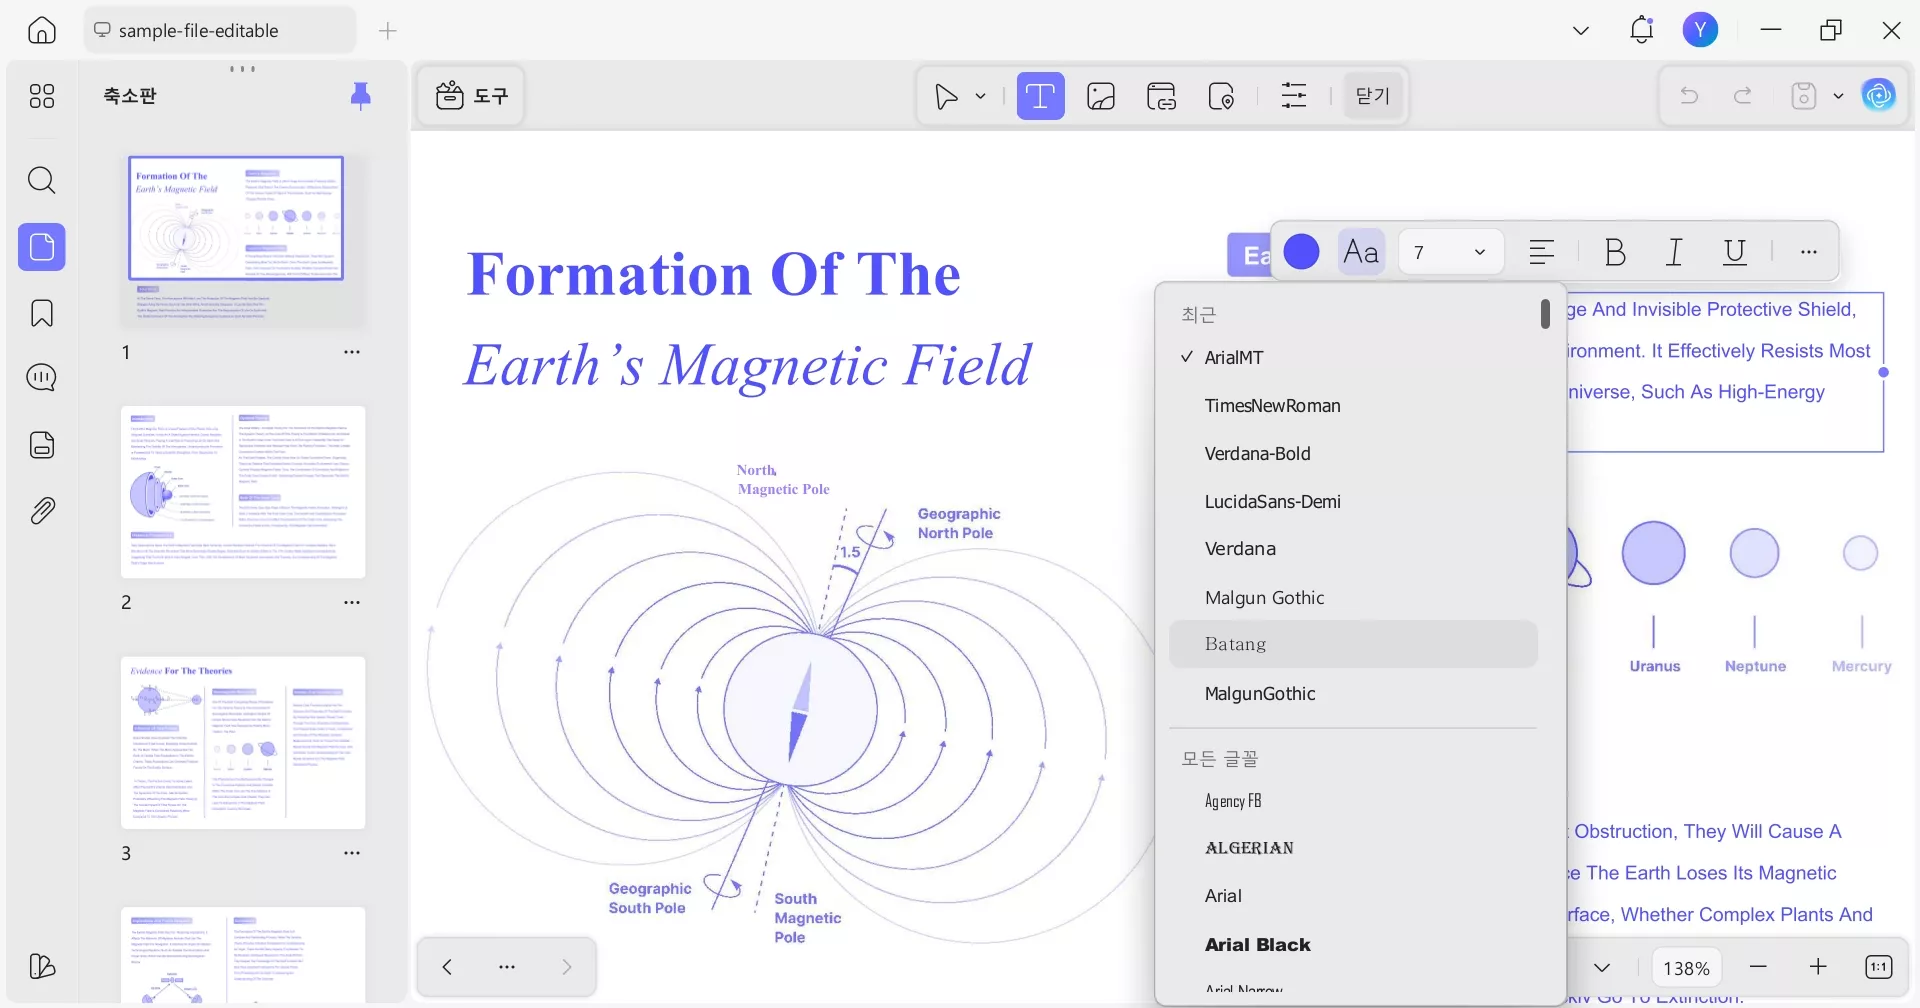Image resolution: width=1920 pixels, height=1008 pixels.
Task: Open the attachments paperclip panel
Action: [x=41, y=511]
